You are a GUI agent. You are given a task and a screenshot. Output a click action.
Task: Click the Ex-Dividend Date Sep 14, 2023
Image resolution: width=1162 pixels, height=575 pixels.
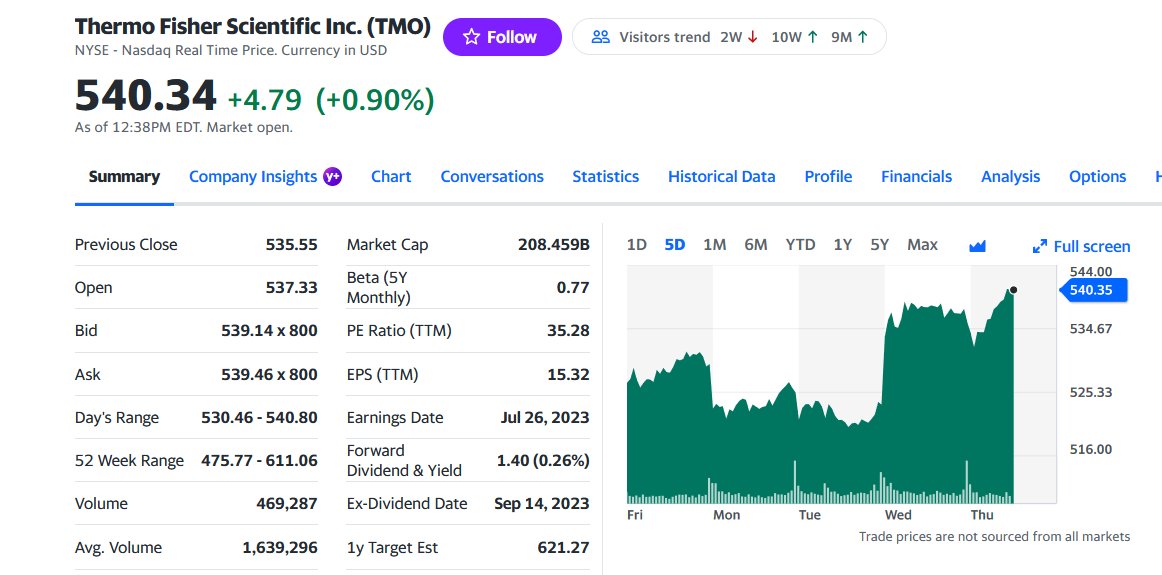[x=542, y=504]
